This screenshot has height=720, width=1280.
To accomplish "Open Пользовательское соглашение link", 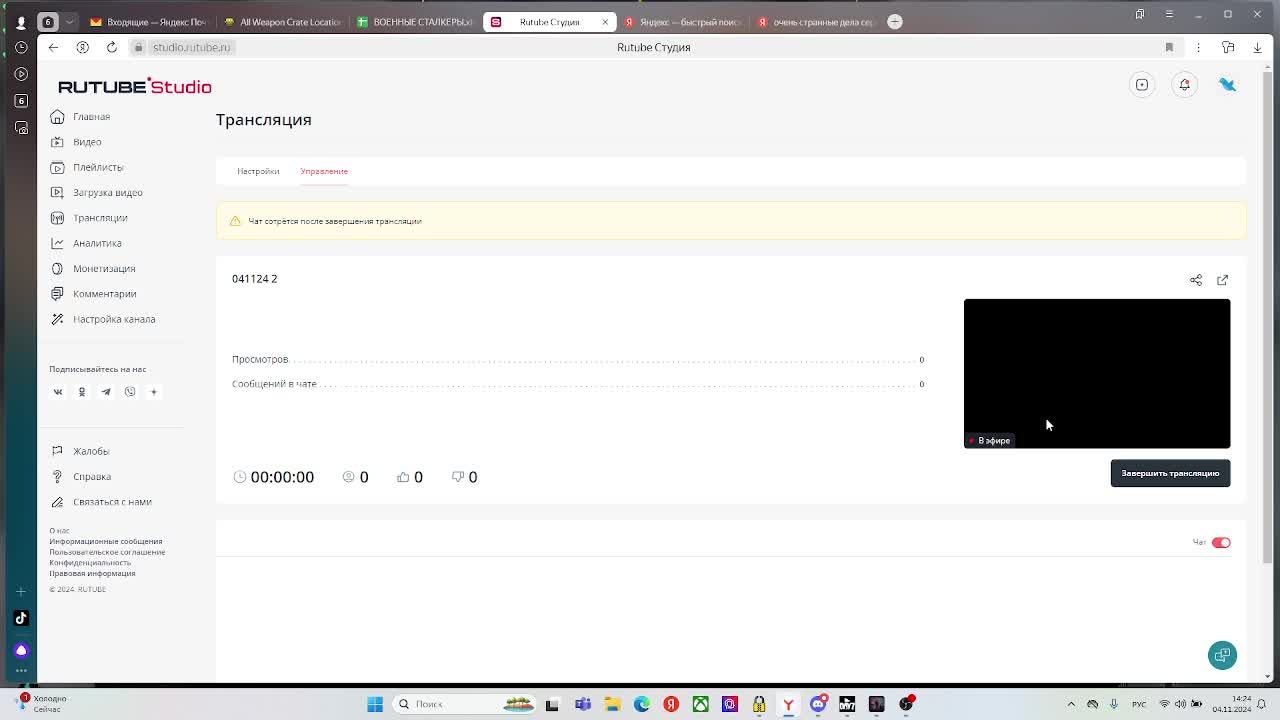I will point(107,552).
